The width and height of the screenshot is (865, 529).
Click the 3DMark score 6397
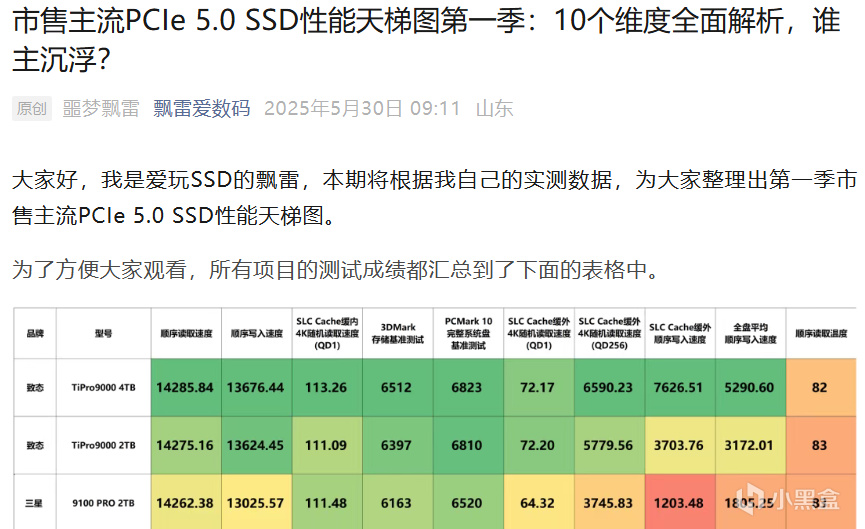click(x=396, y=445)
